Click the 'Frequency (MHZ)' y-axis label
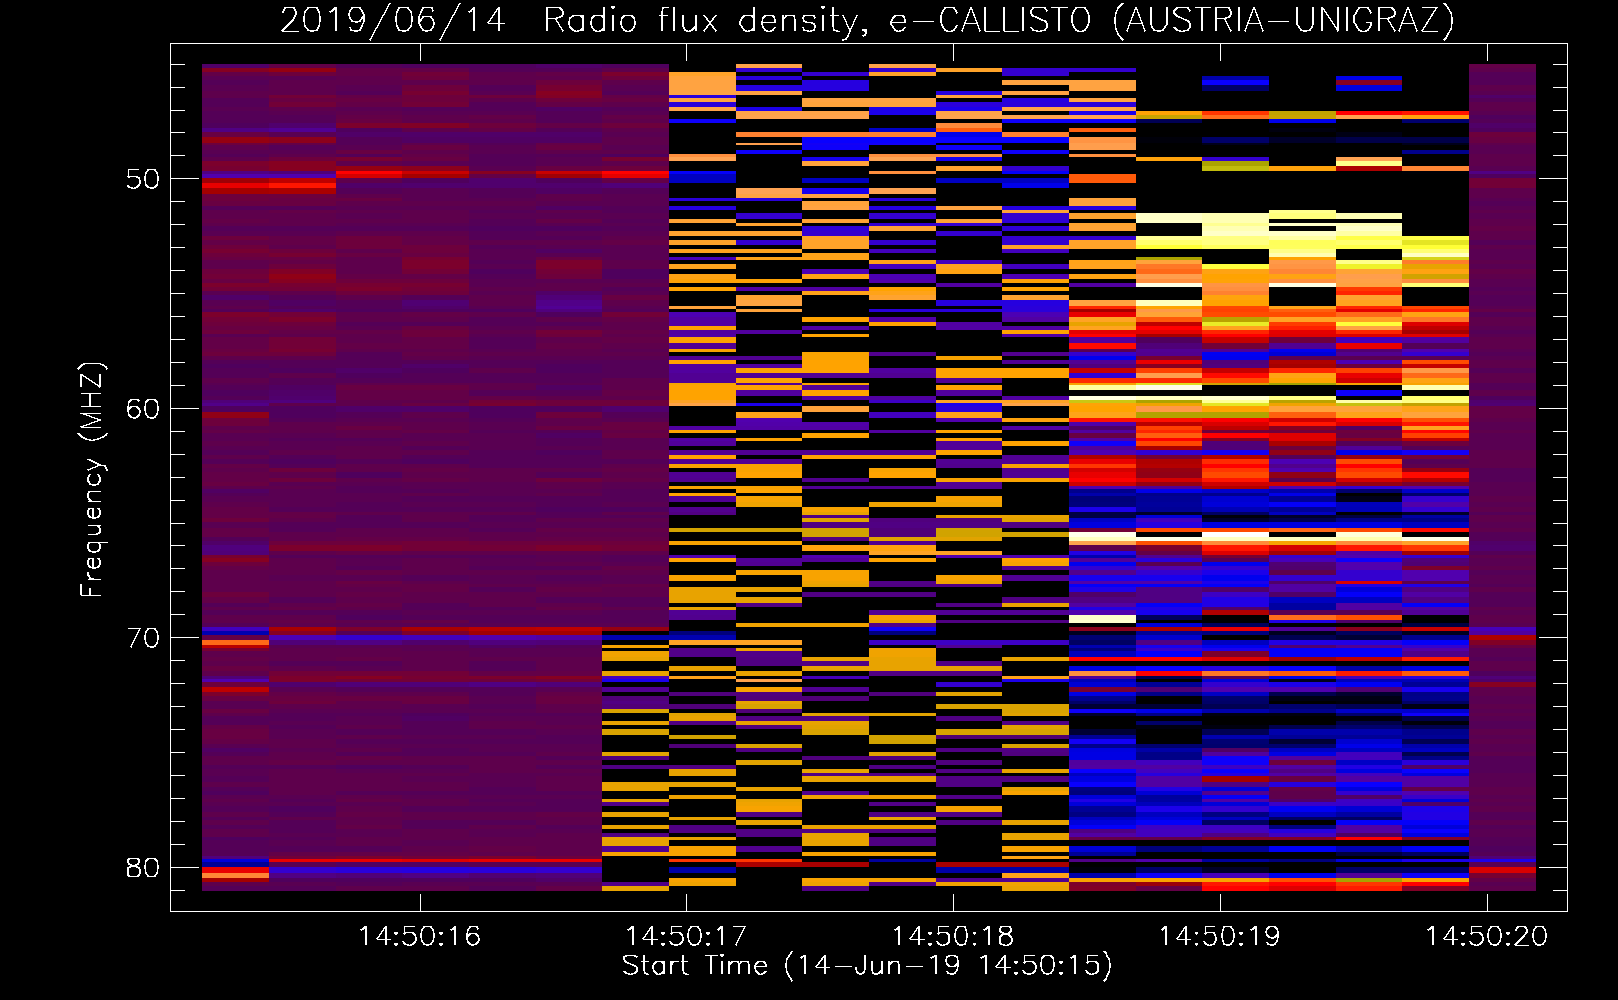This screenshot has width=1618, height=1000. point(92,480)
